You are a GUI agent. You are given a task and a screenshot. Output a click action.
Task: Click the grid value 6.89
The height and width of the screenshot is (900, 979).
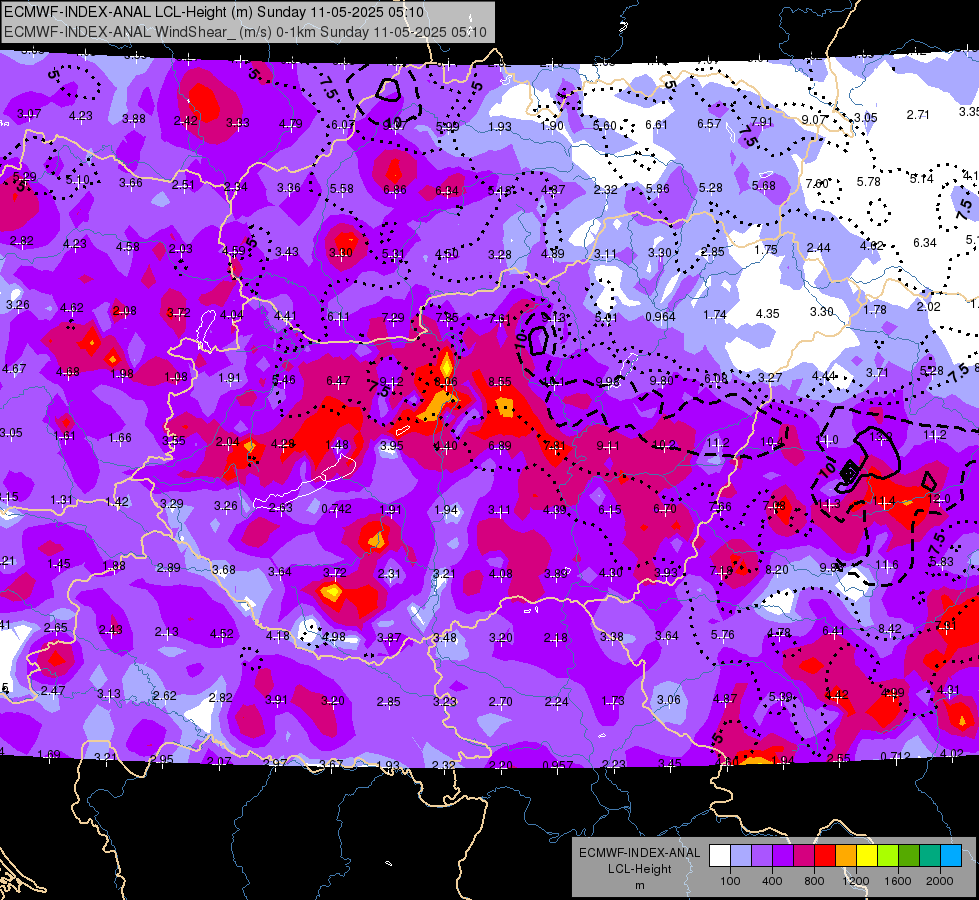(x=500, y=445)
